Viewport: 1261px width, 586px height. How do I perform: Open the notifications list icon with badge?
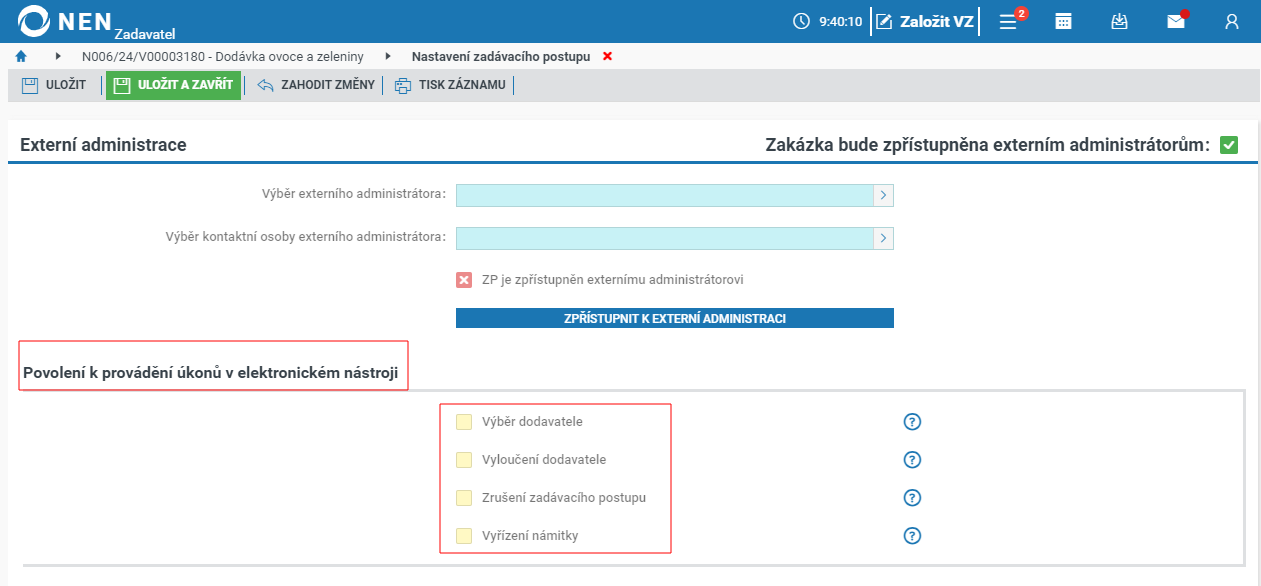coord(1008,21)
